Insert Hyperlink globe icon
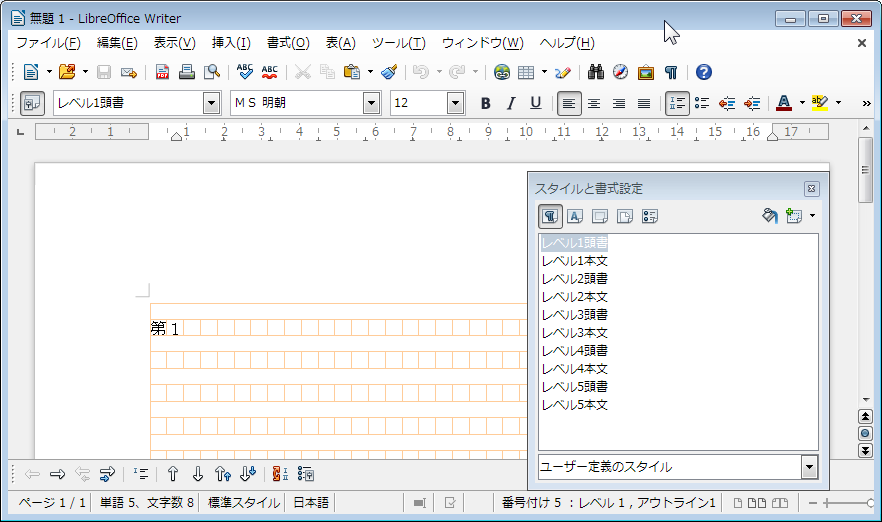882x522 pixels. (x=502, y=72)
